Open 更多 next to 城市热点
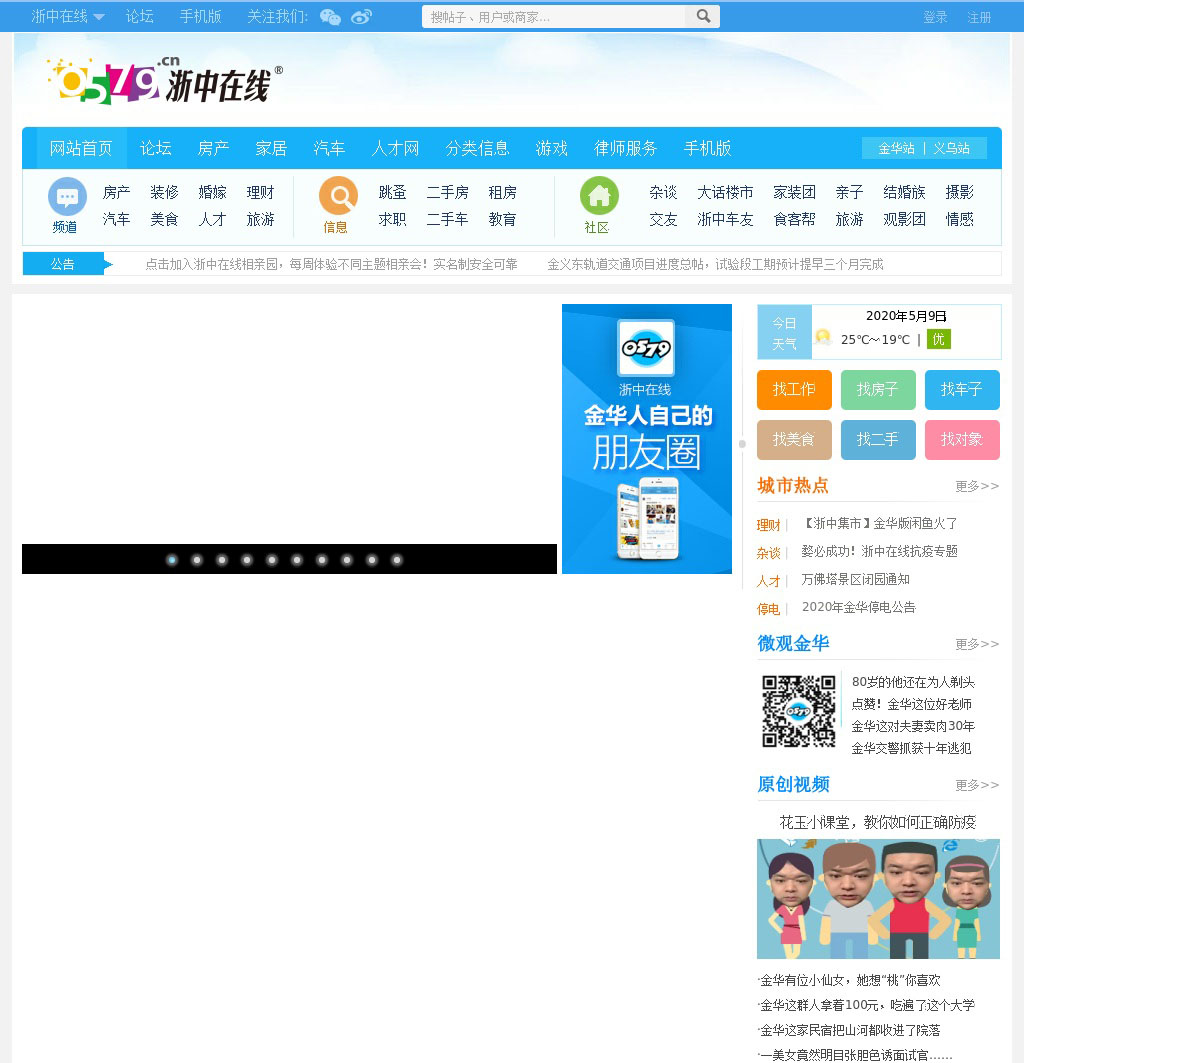 click(977, 486)
